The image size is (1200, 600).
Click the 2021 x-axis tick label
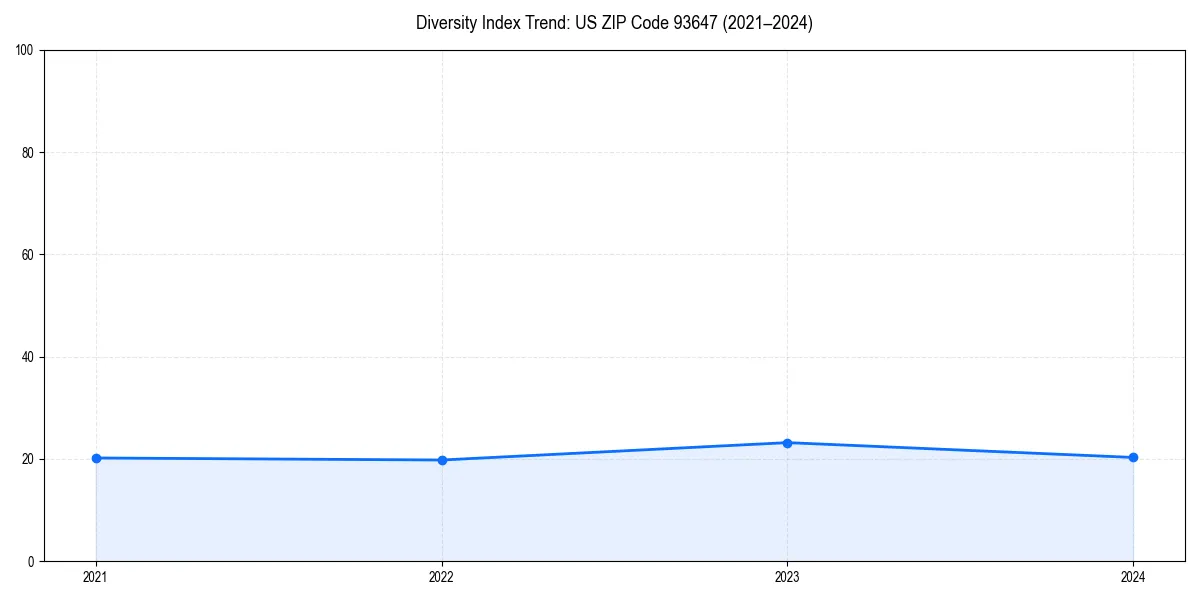click(96, 576)
